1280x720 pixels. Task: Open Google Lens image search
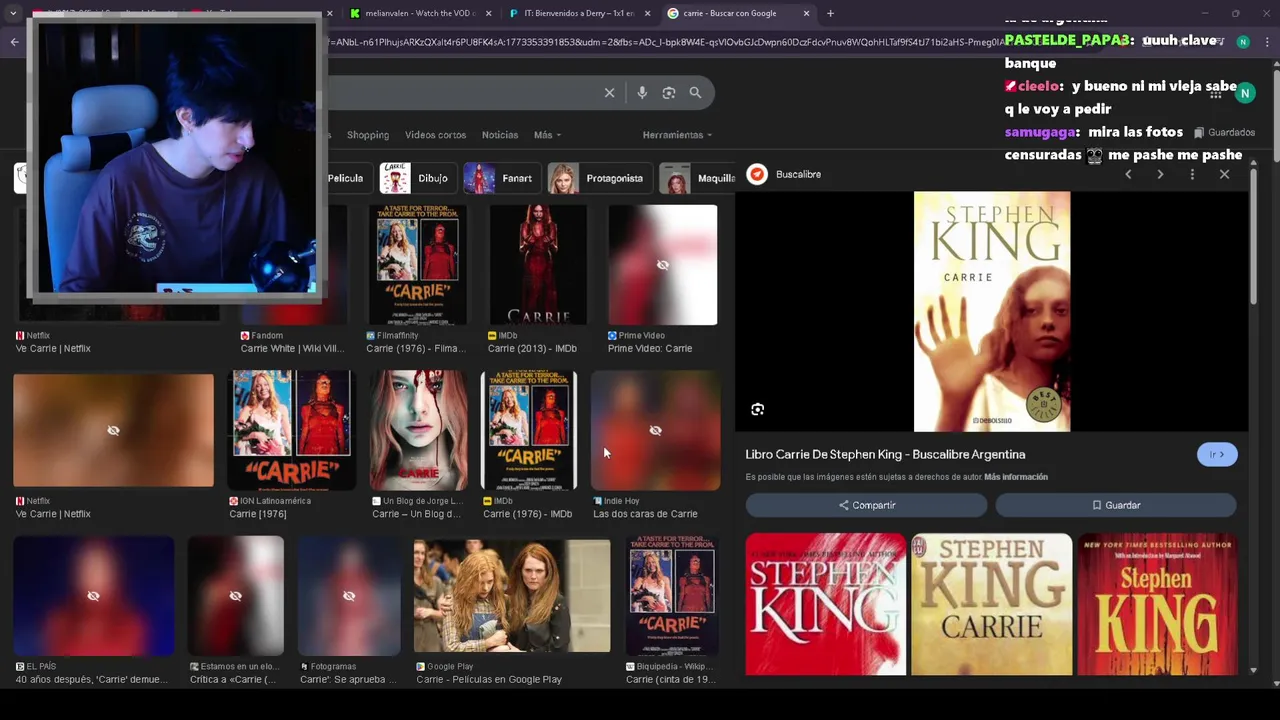click(x=669, y=93)
